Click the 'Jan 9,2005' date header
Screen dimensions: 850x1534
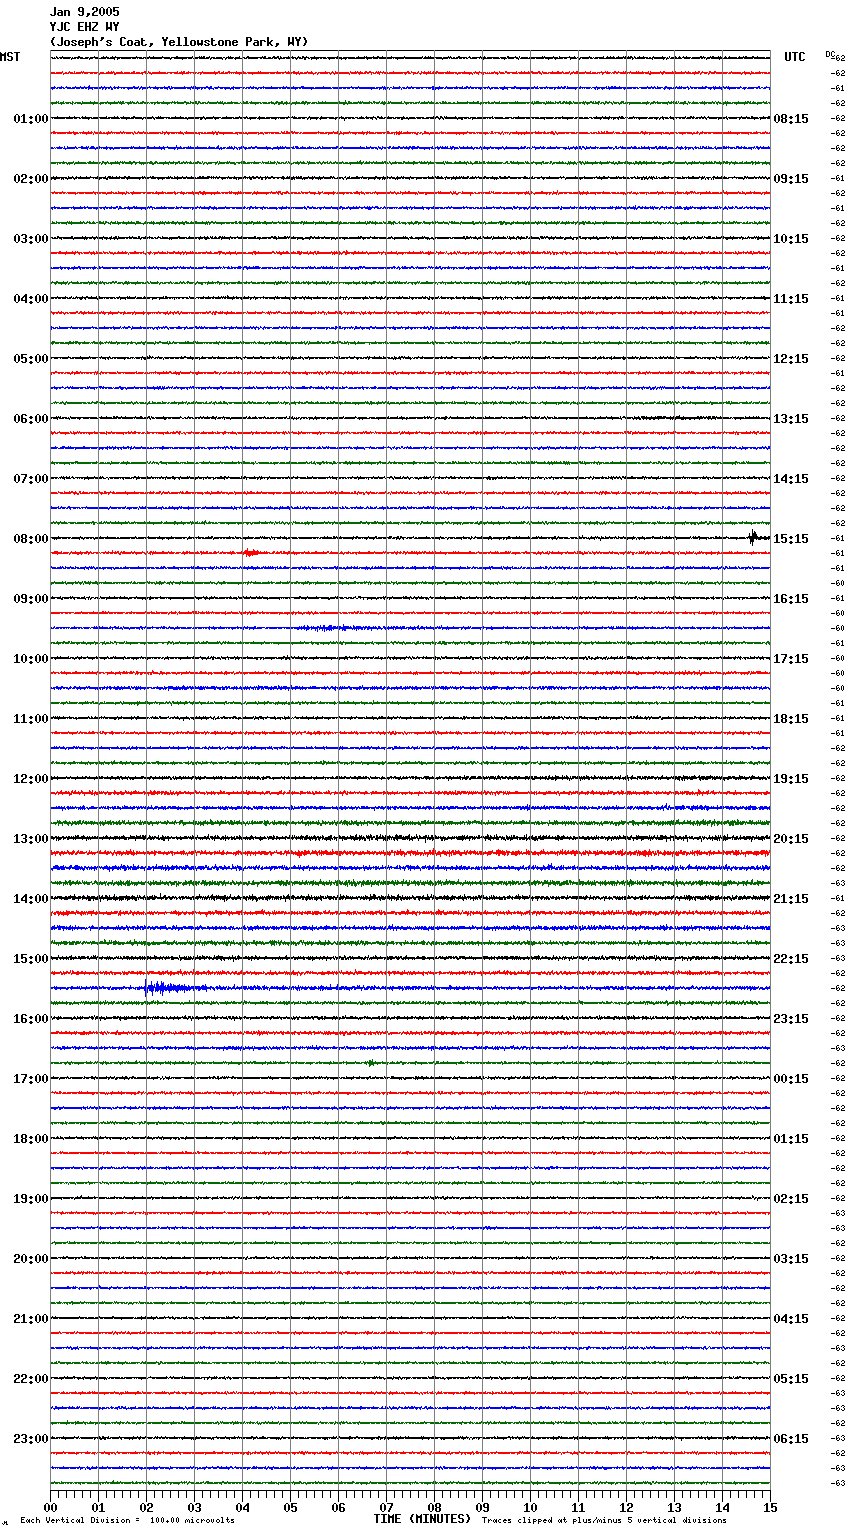(x=84, y=12)
